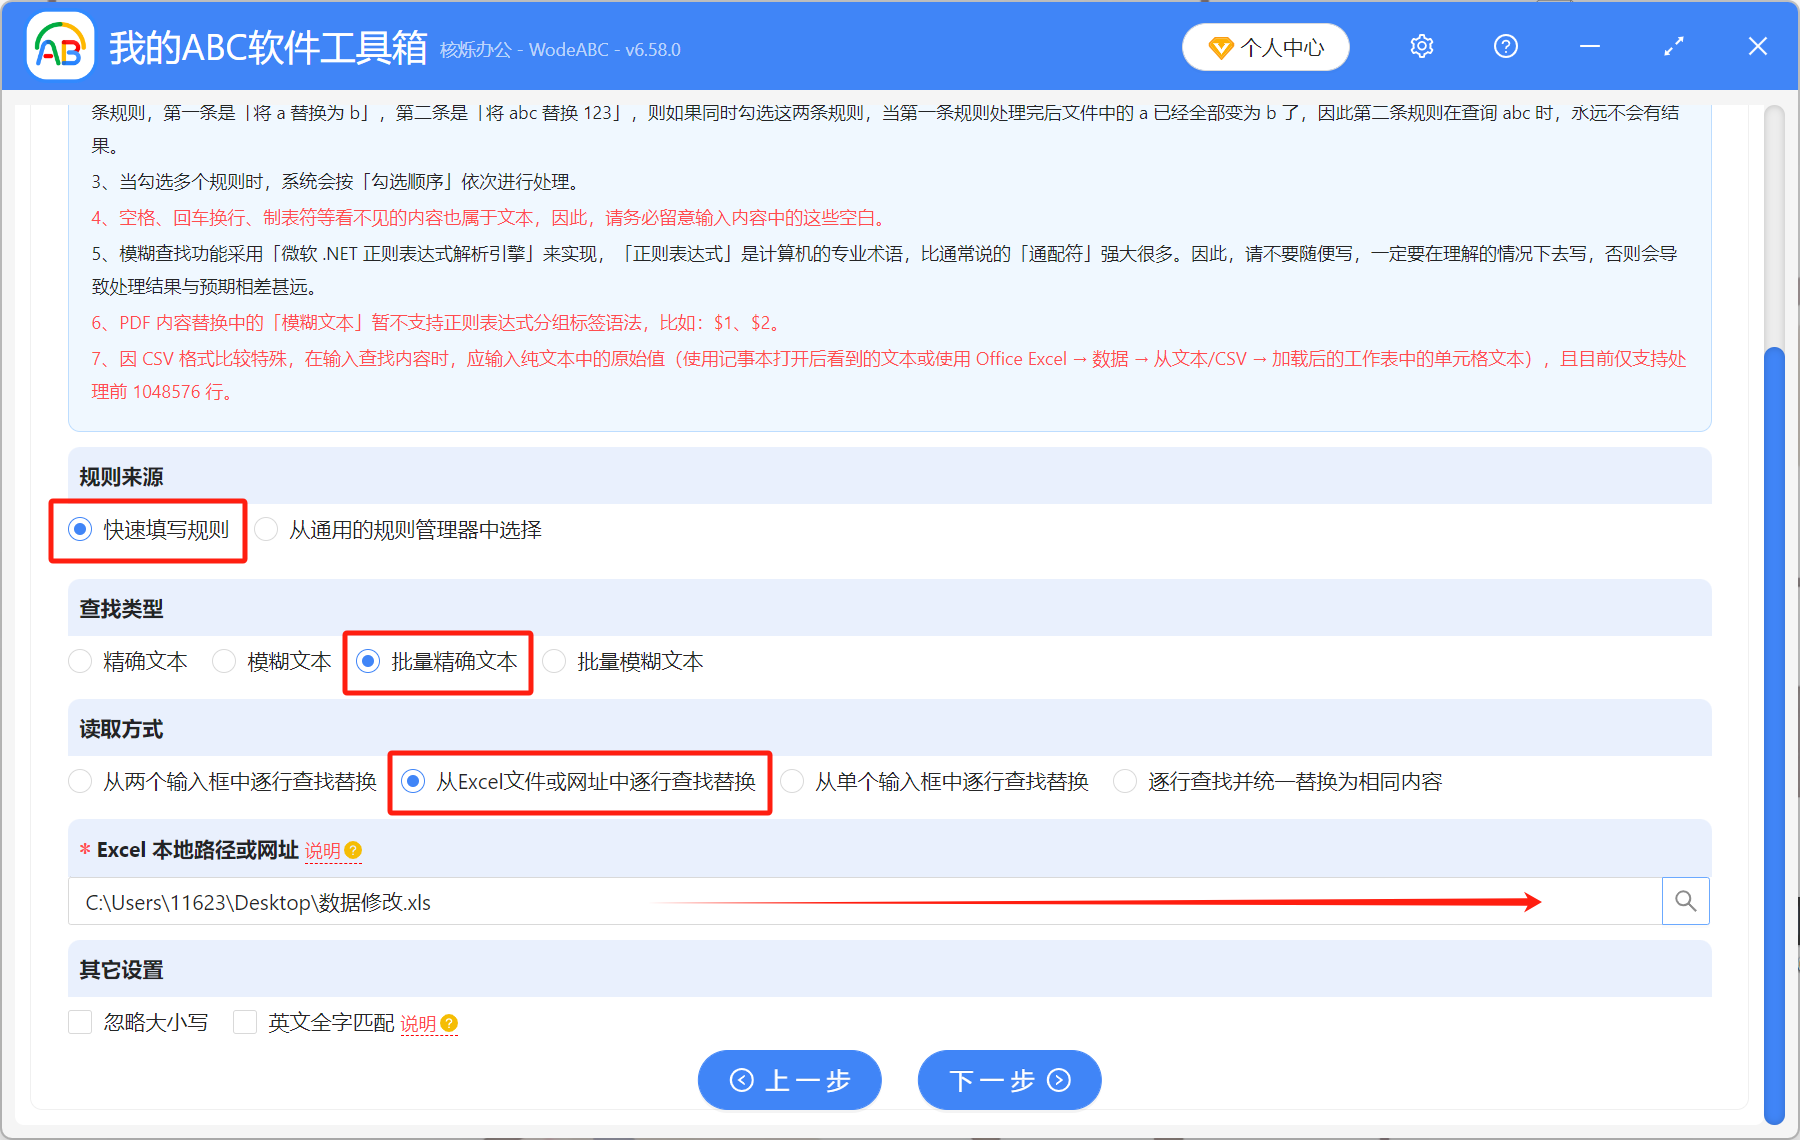
Task: Enable the 英文全字匹配 checkbox
Action: 245,1022
